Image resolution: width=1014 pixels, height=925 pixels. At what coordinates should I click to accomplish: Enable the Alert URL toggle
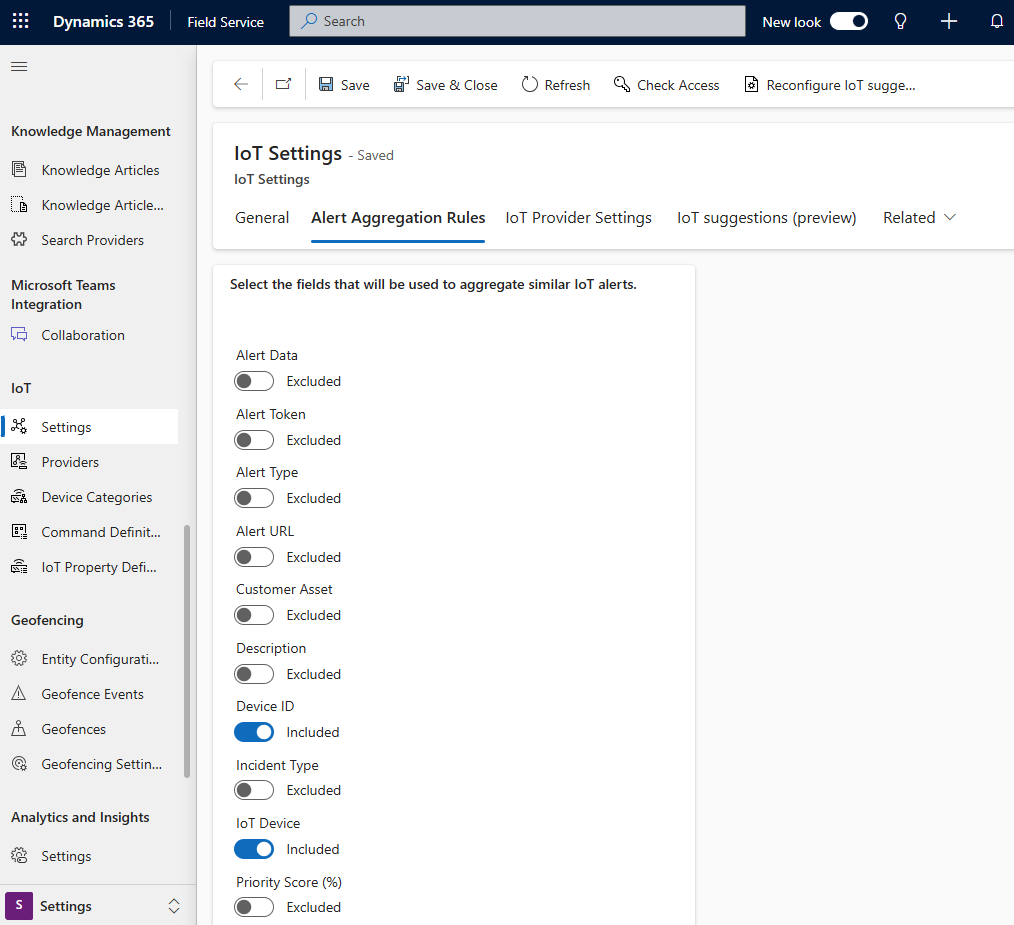(x=254, y=557)
